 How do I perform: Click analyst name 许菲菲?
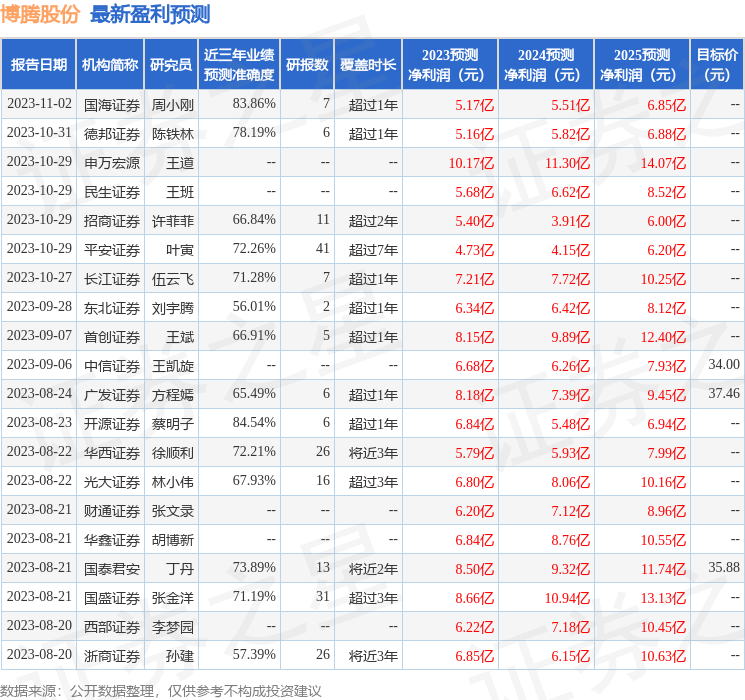click(x=172, y=221)
